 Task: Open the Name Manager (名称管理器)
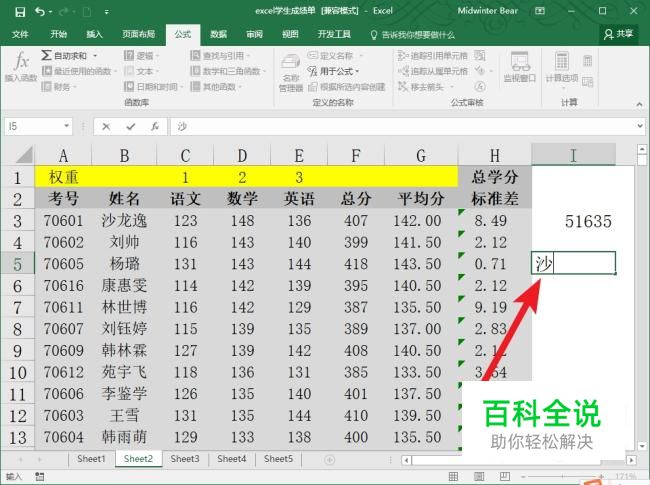click(291, 71)
